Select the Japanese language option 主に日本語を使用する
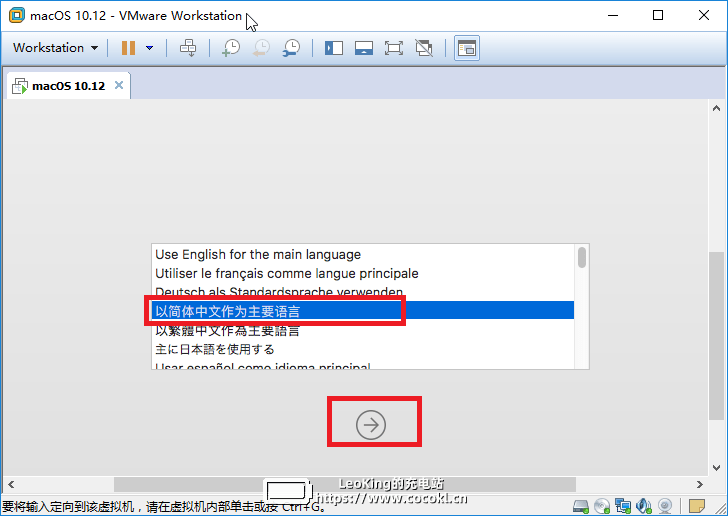728x516 pixels. 363,349
